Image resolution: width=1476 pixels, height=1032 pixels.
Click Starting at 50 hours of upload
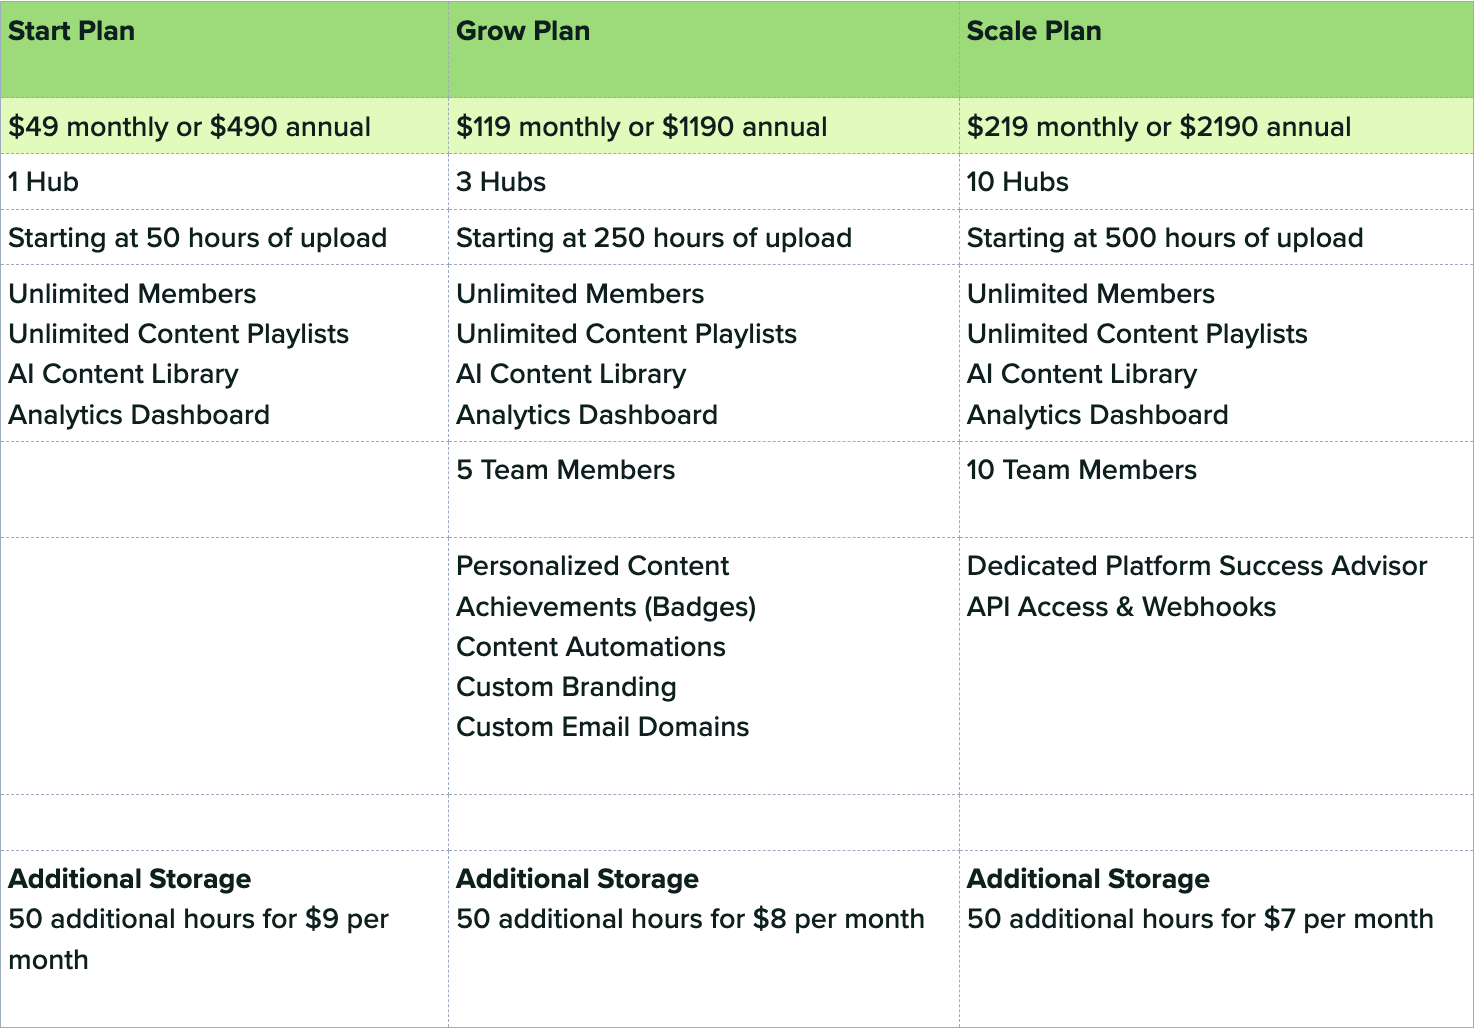coord(198,238)
